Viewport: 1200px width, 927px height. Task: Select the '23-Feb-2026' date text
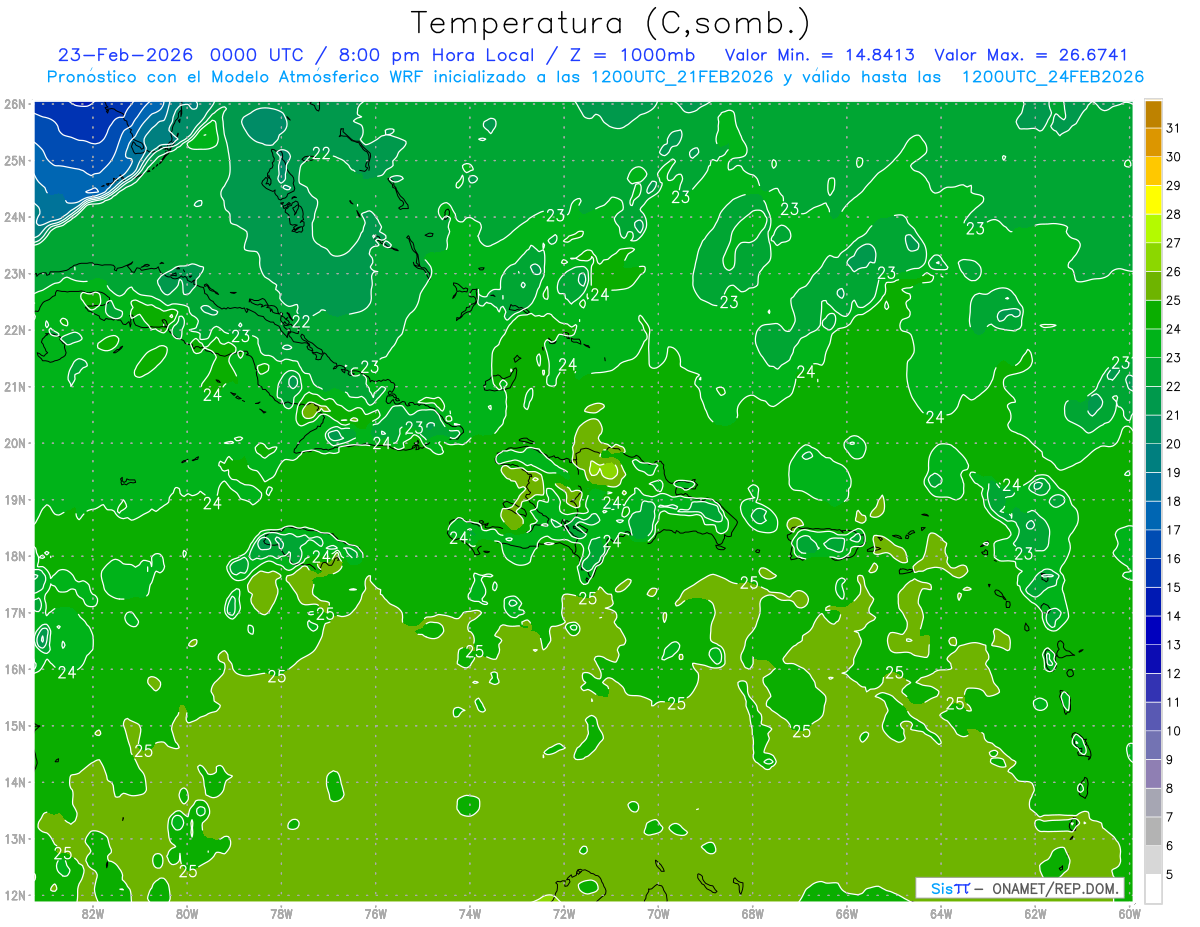coord(124,55)
